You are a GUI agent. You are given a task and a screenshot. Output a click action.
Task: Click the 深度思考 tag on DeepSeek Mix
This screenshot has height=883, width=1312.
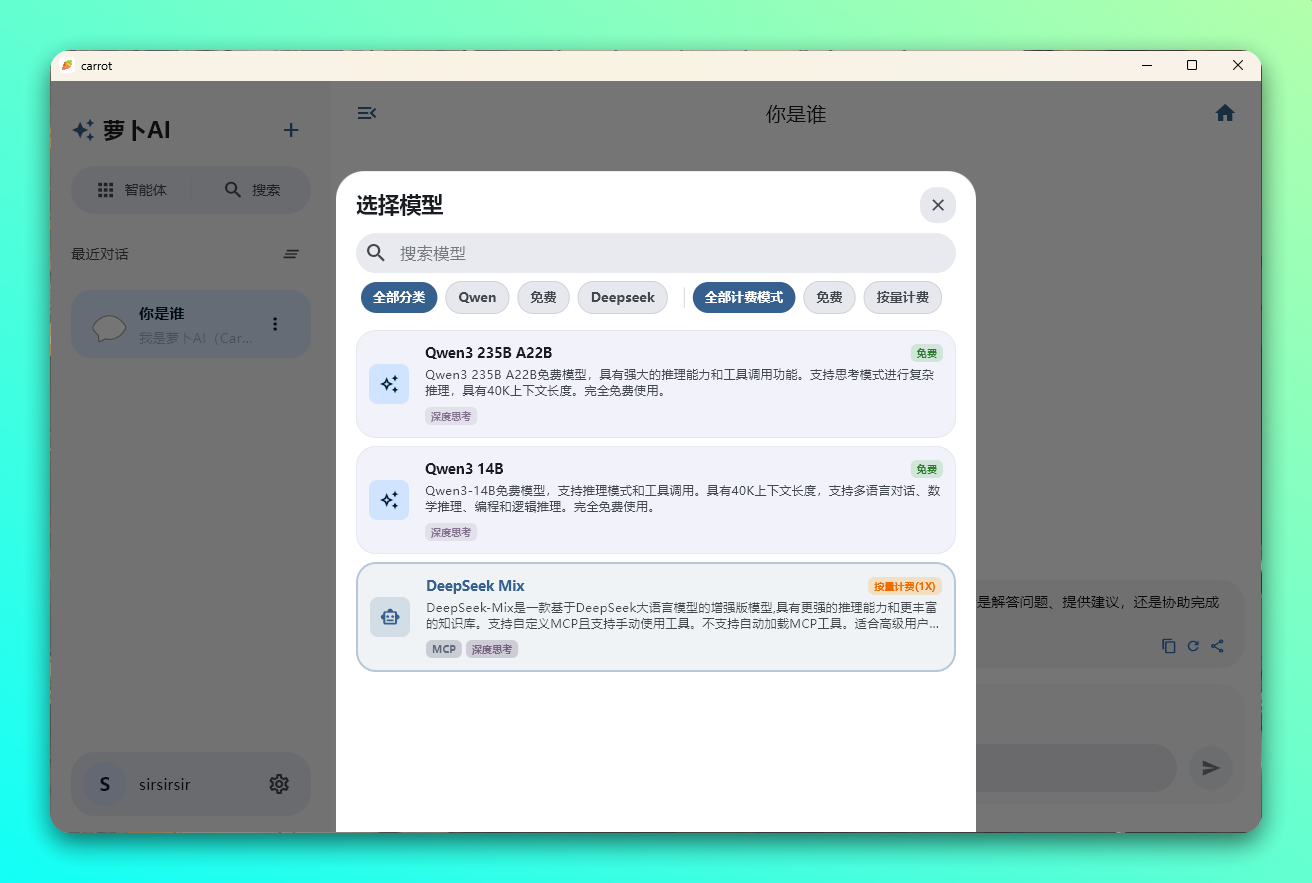pyautogui.click(x=492, y=649)
